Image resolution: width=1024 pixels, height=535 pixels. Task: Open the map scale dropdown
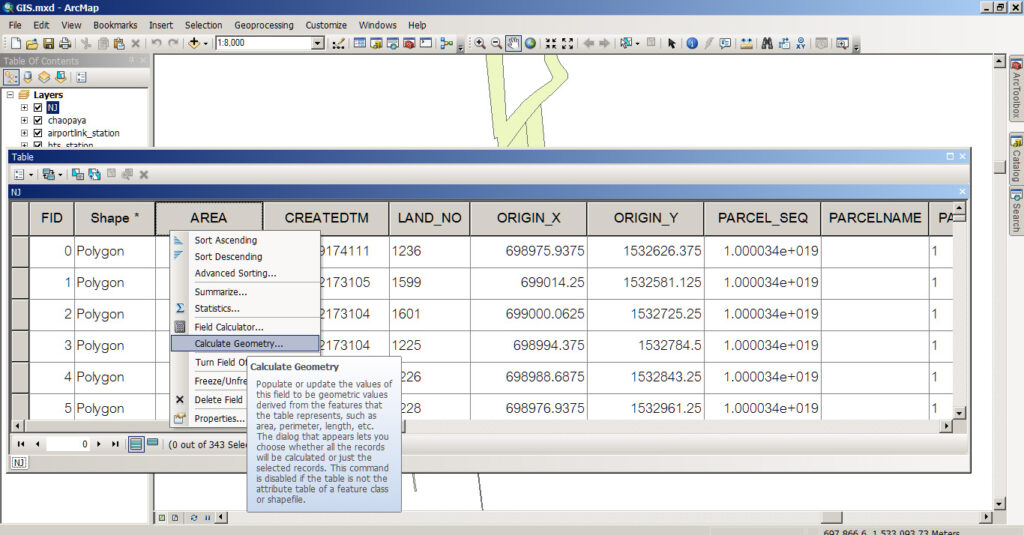click(x=318, y=44)
